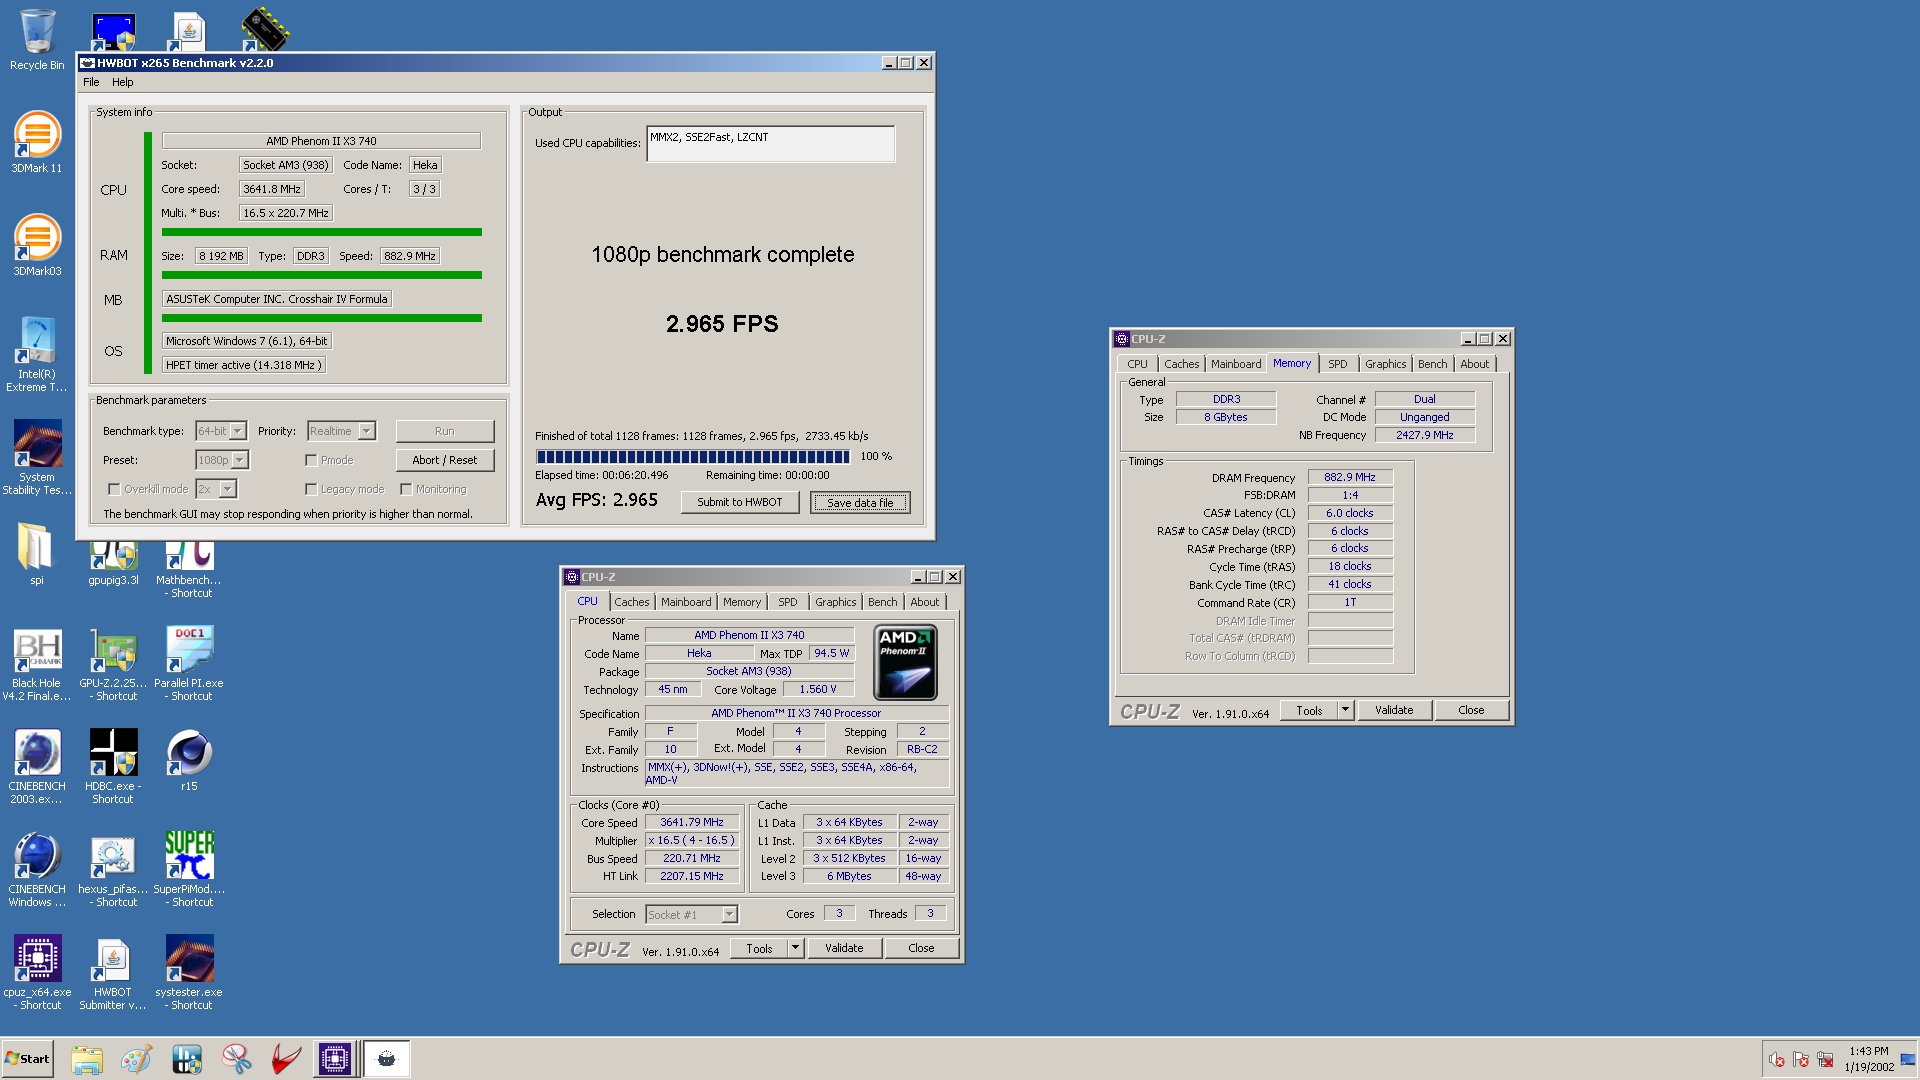The image size is (1920, 1080).
Task: Open Windows Explorer from the taskbar
Action: (87, 1059)
